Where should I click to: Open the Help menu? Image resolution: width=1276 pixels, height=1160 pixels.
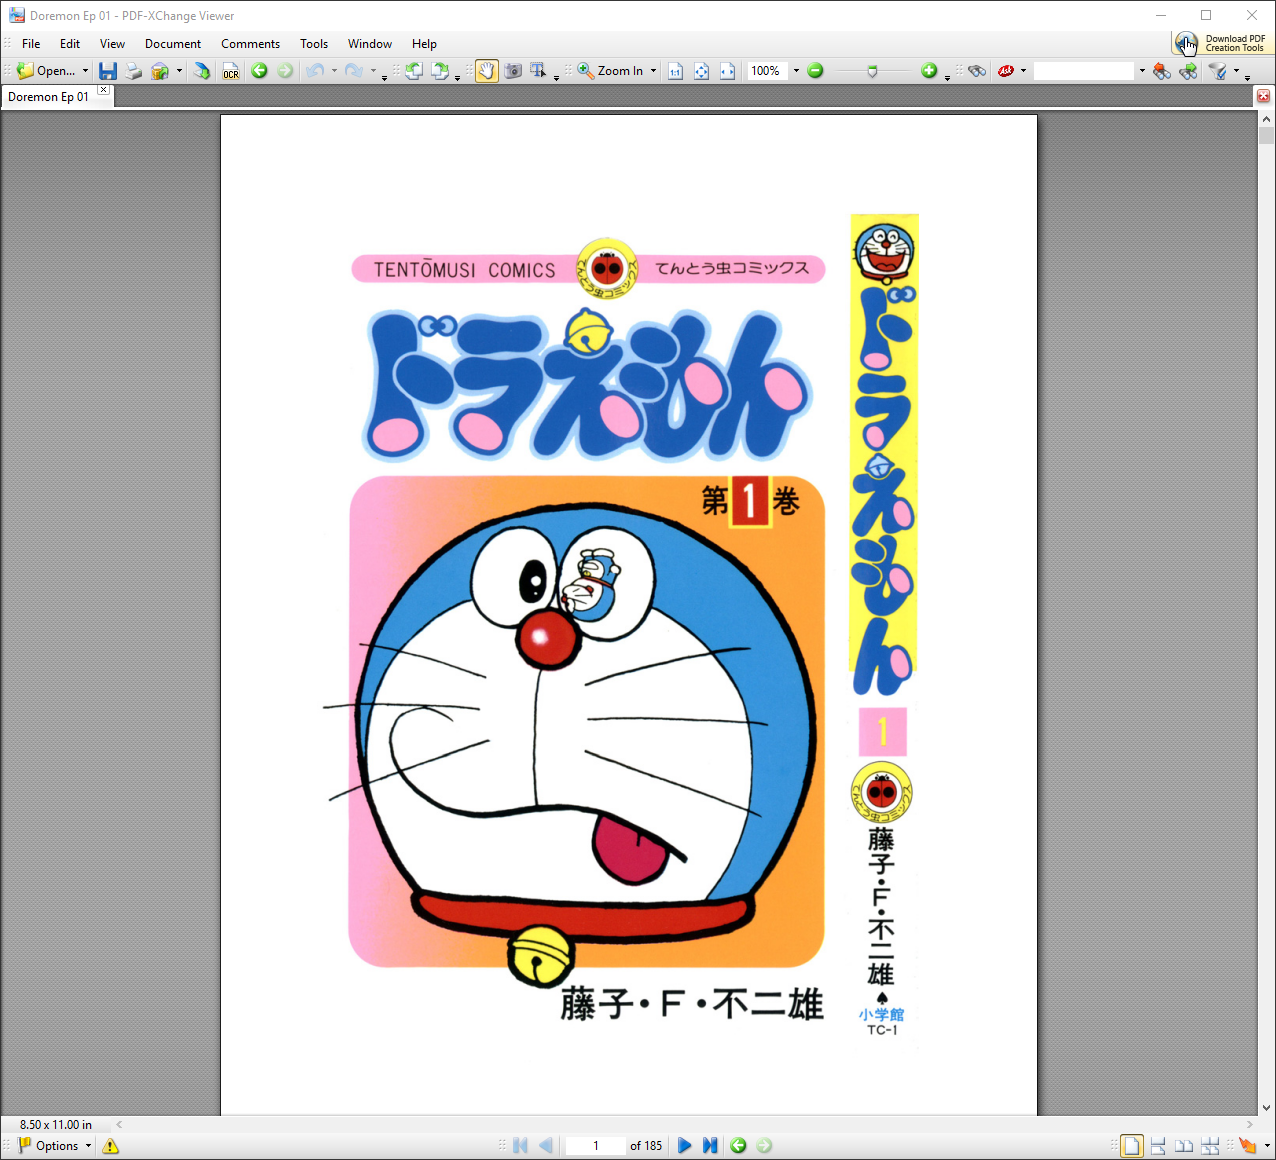coord(424,44)
